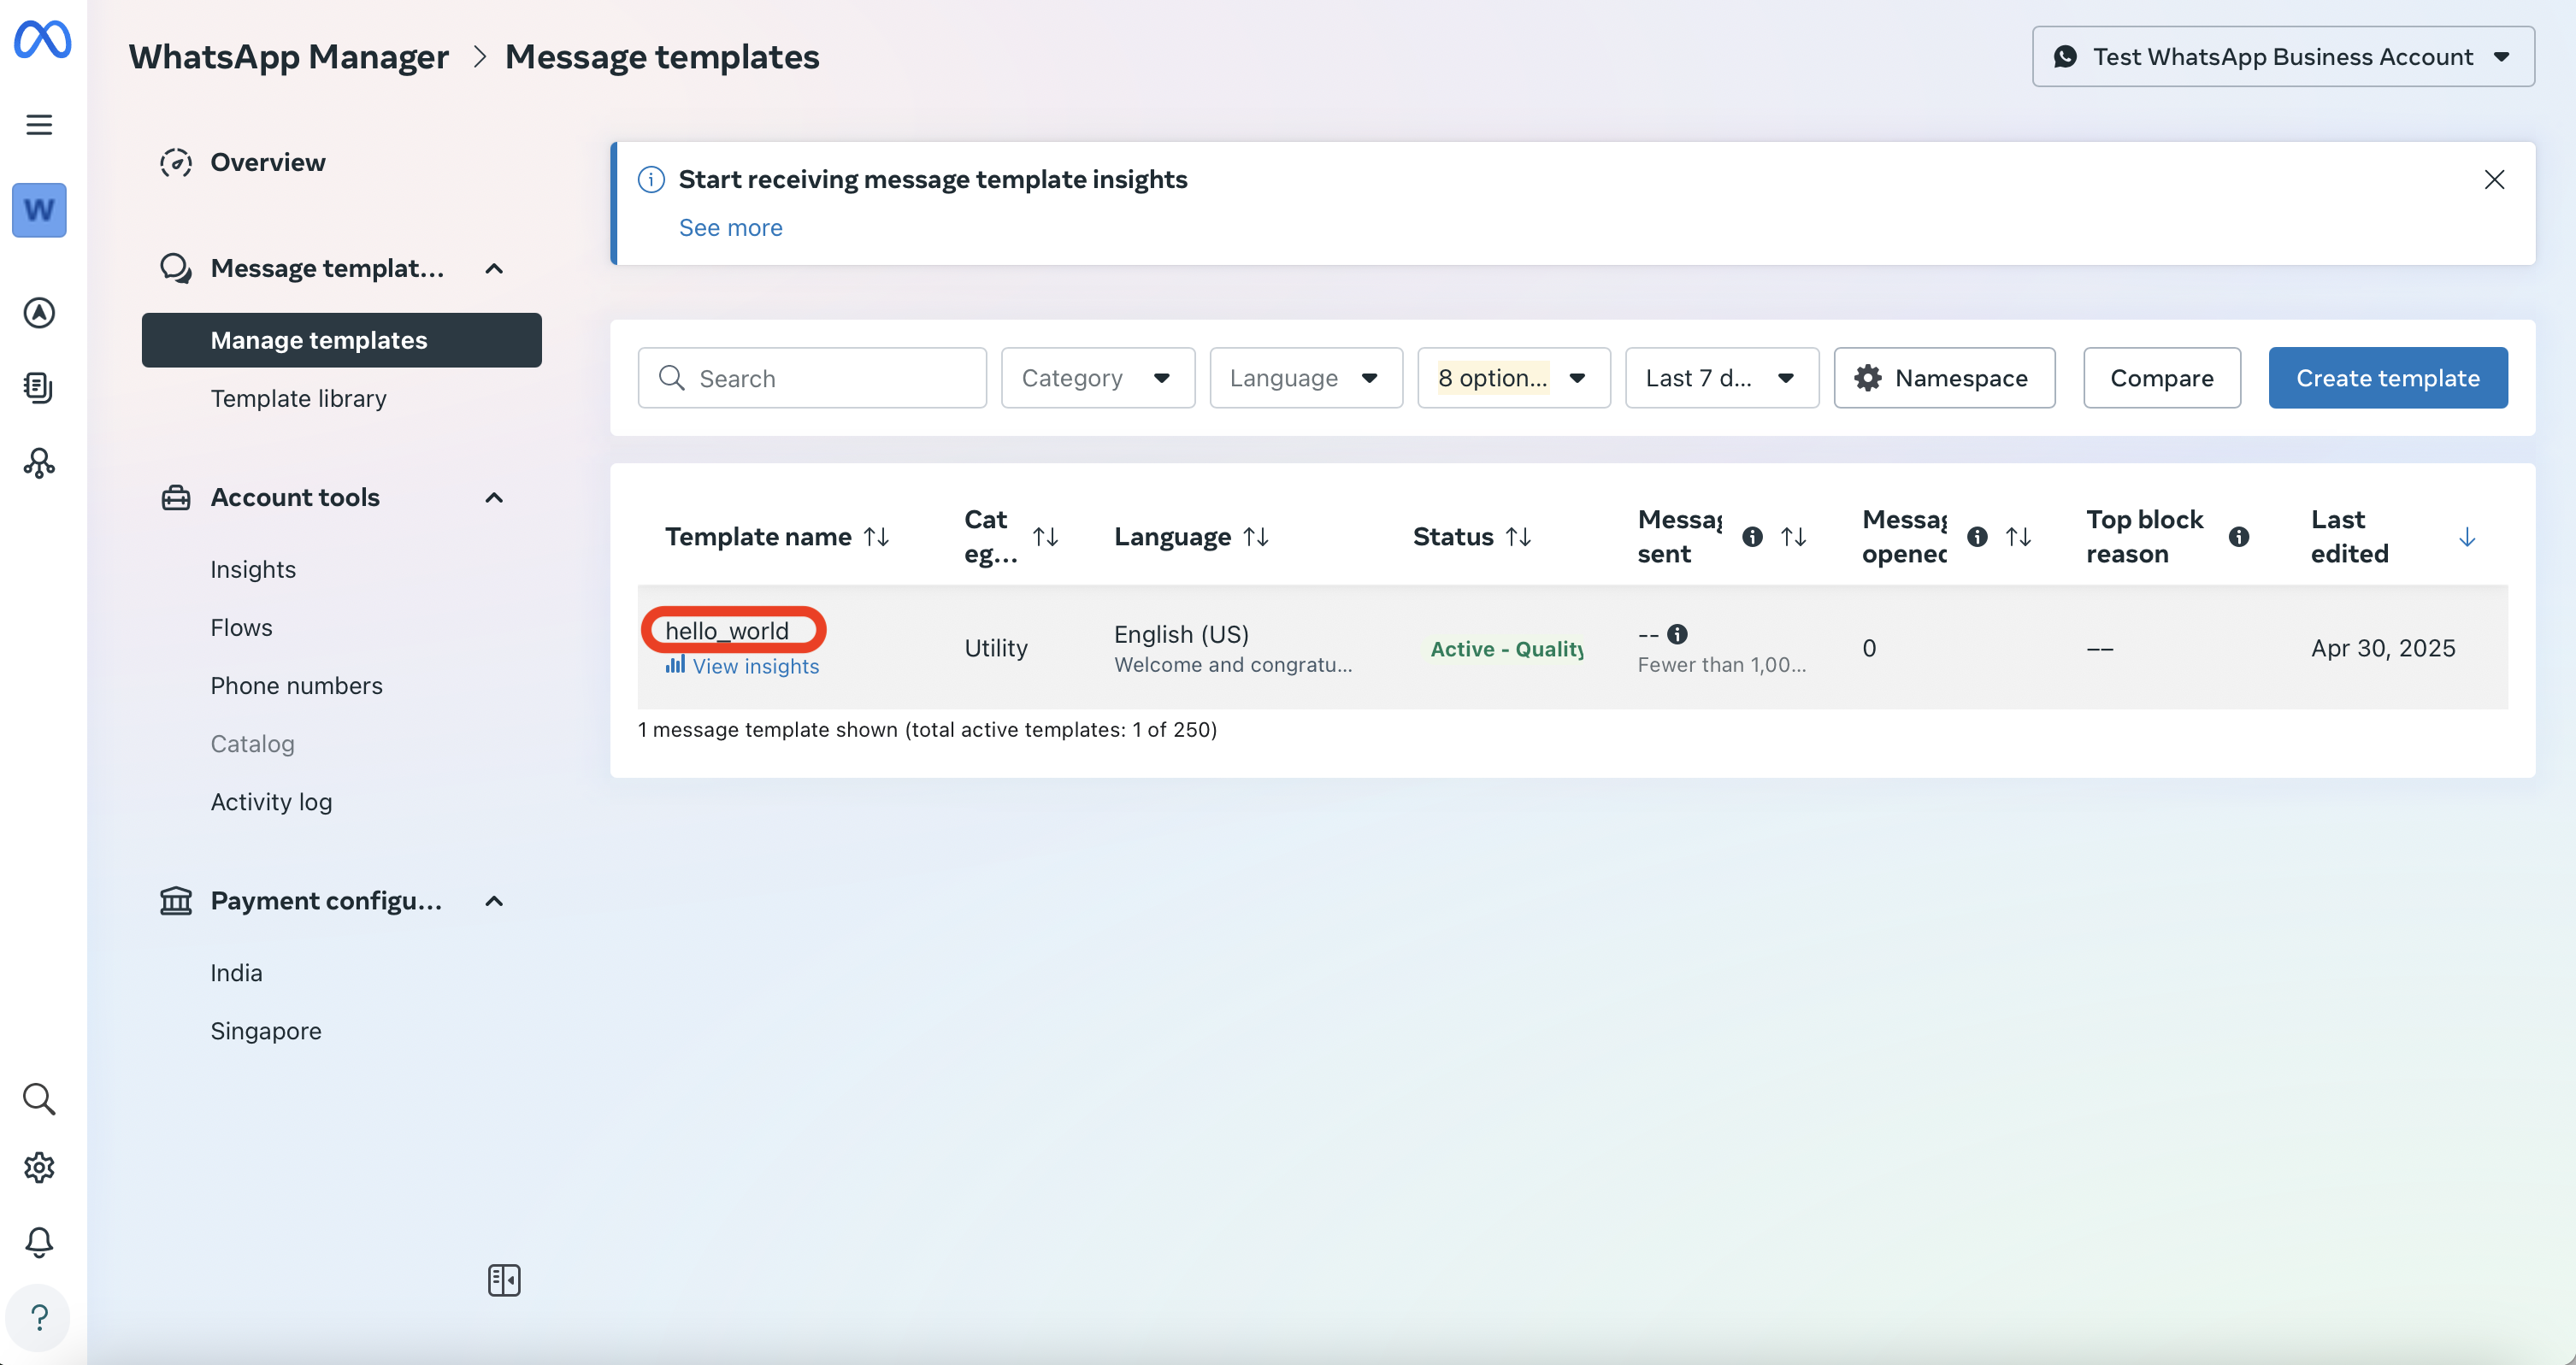Open settings gear in left rail
Image resolution: width=2576 pixels, height=1365 pixels.
39,1167
